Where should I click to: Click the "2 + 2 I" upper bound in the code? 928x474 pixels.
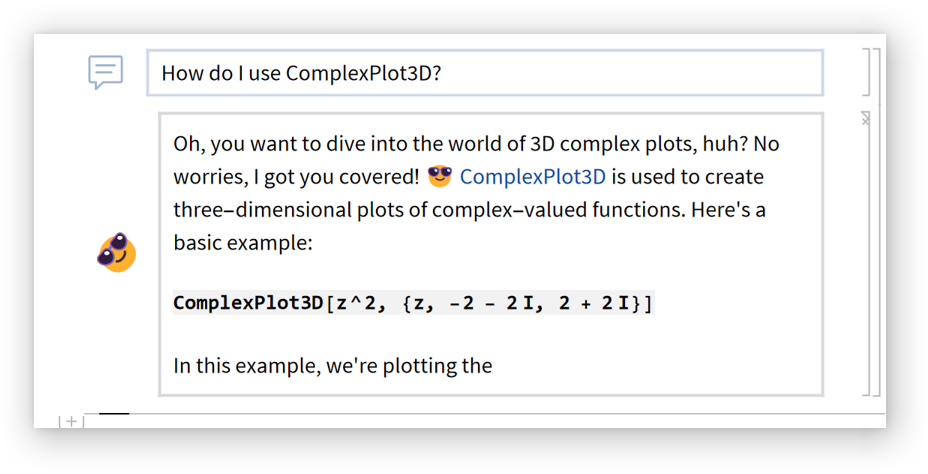click(594, 303)
